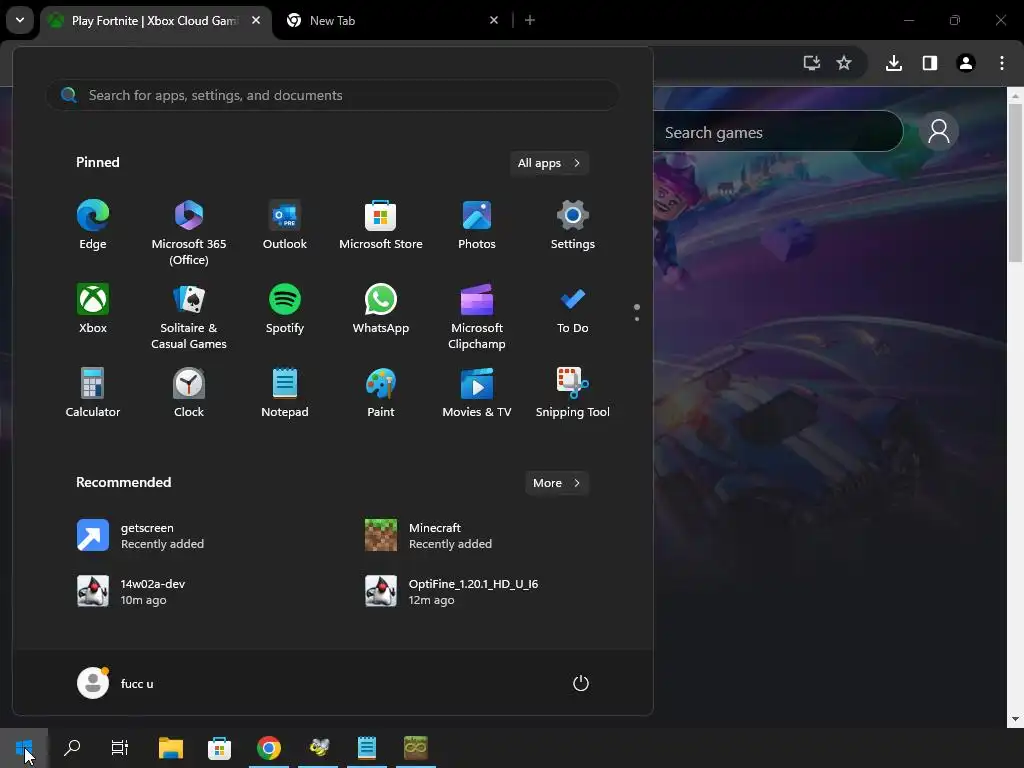The width and height of the screenshot is (1024, 768).
Task: Open the fucc u user account
Action: (x=116, y=683)
